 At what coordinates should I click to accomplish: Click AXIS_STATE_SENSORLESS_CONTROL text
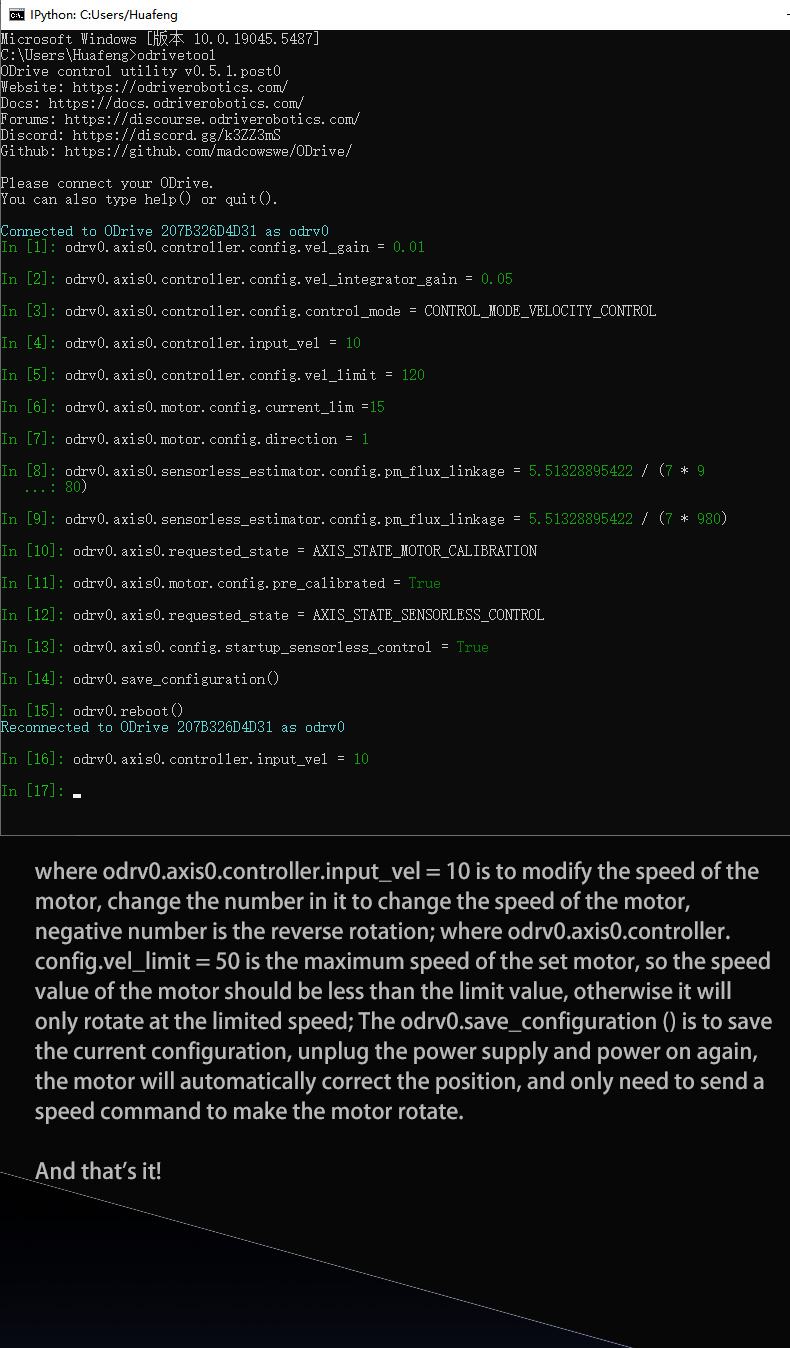point(428,615)
